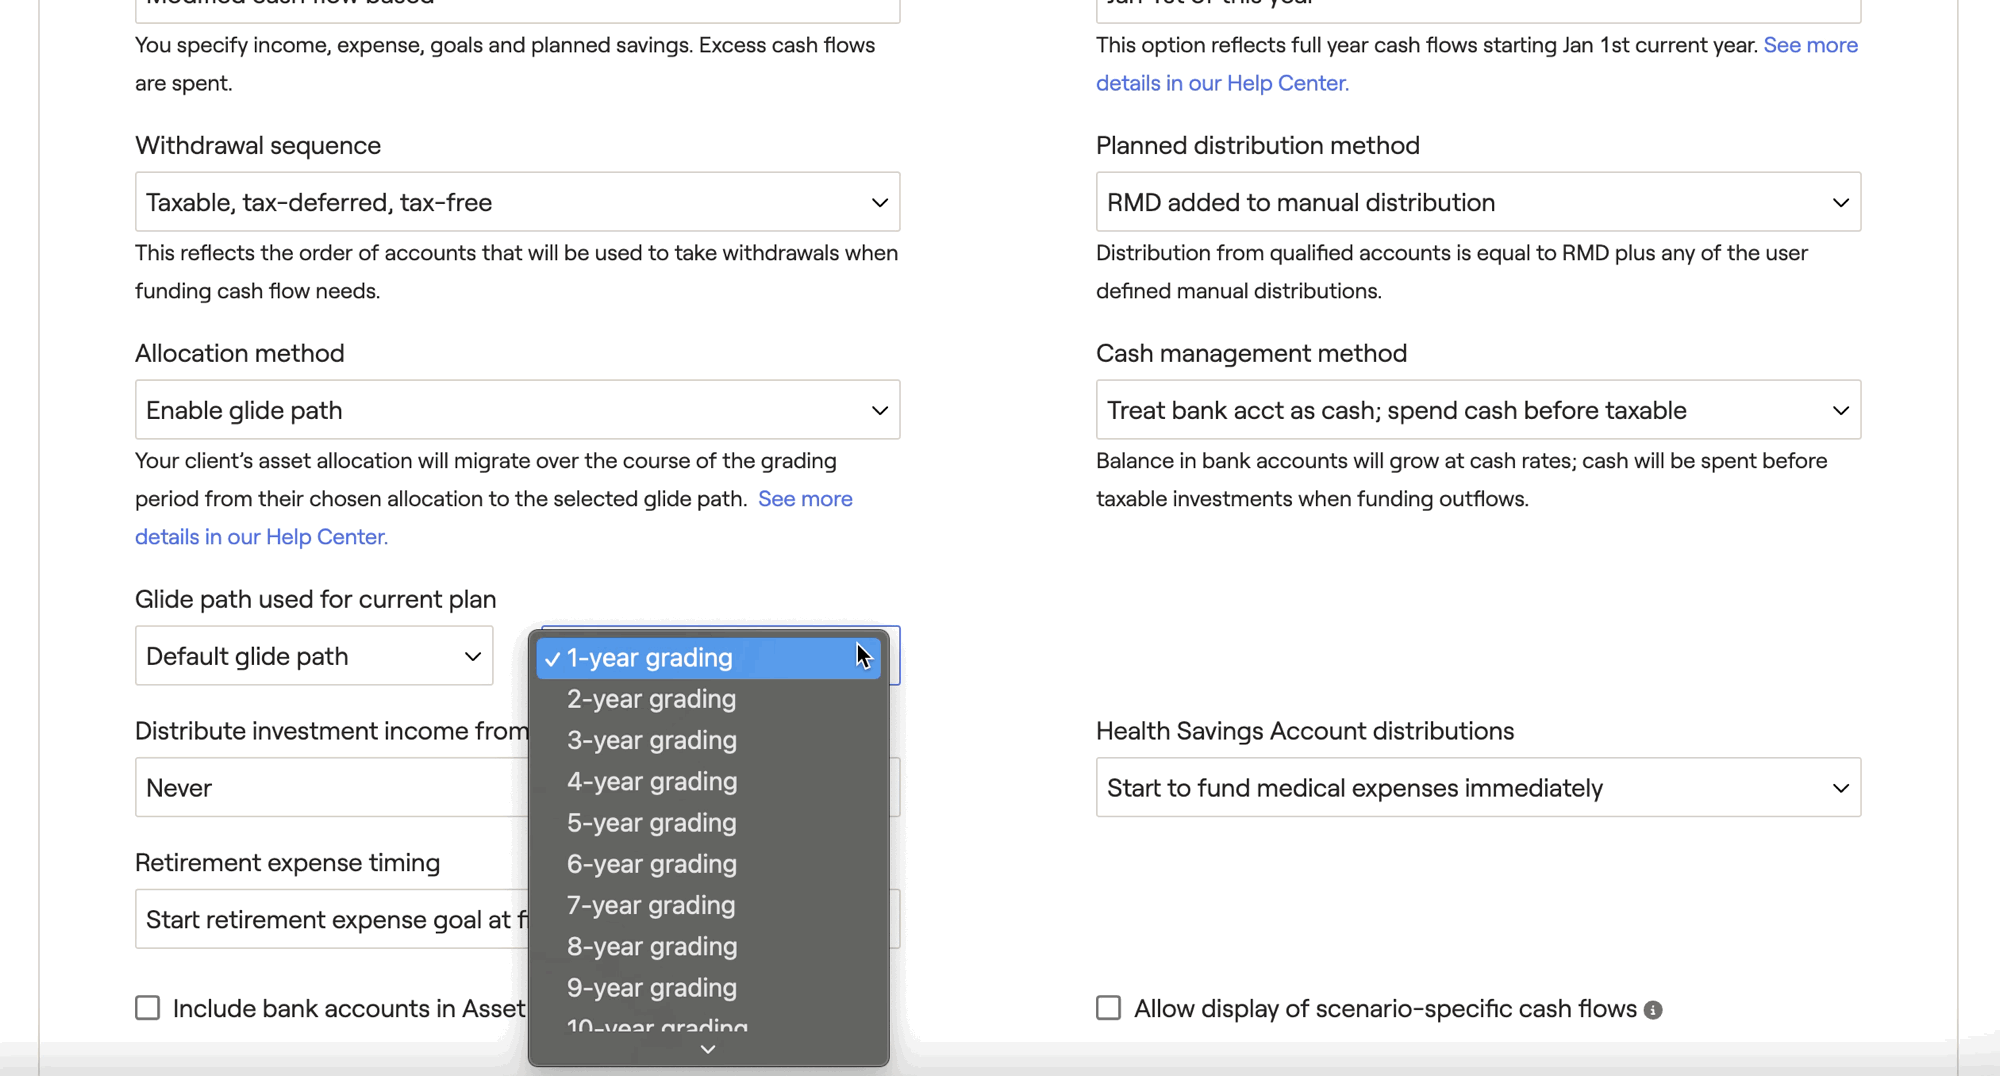Select 6-year grading option
This screenshot has width=2000, height=1076.
tap(708, 864)
